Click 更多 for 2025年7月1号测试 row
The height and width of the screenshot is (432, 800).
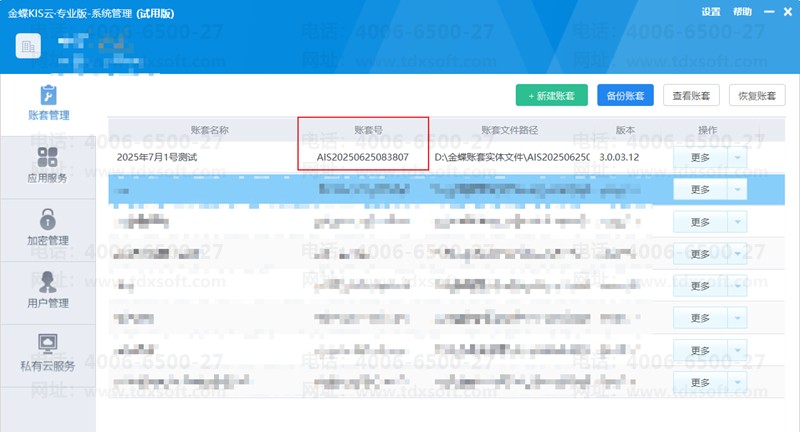[701, 158]
